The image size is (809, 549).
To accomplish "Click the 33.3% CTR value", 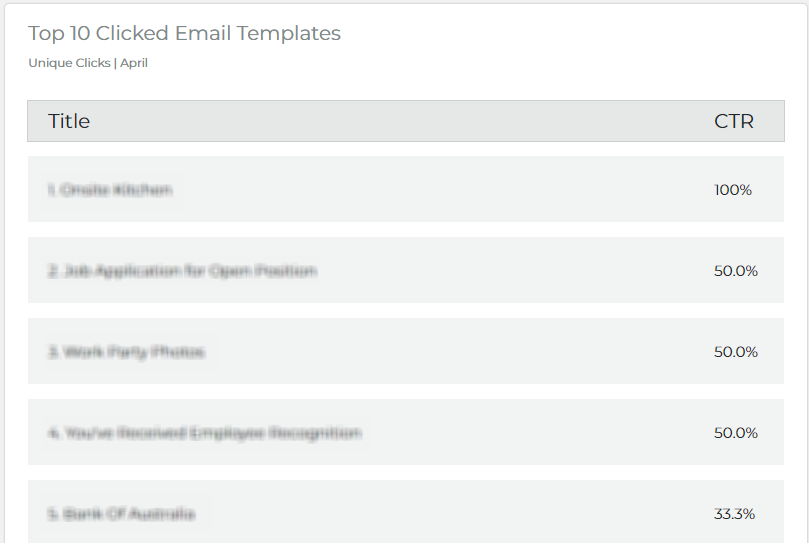I will (734, 514).
